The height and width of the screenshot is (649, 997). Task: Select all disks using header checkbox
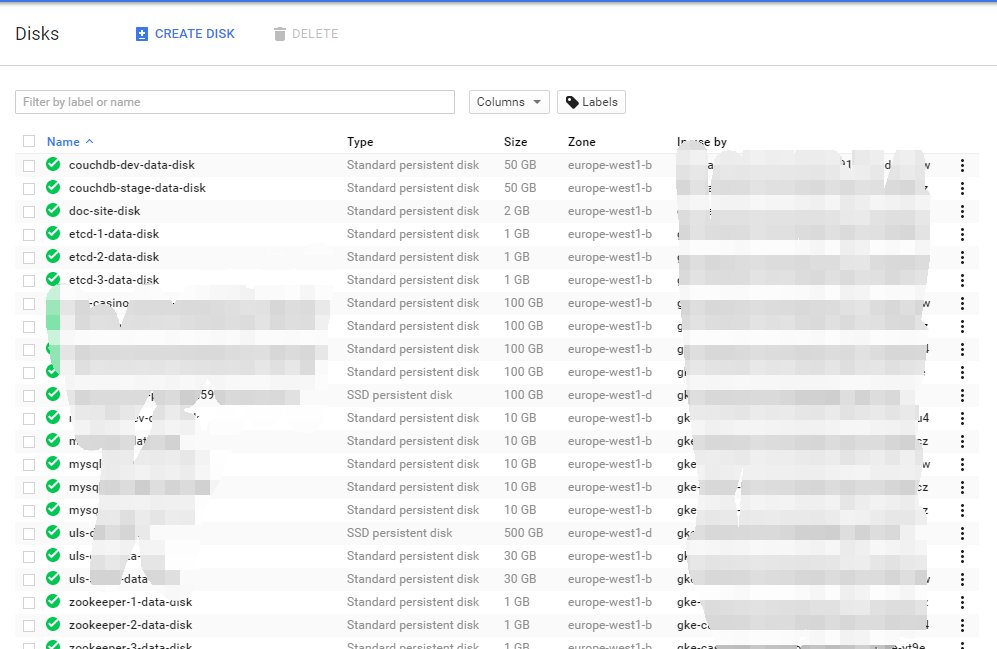click(x=28, y=141)
